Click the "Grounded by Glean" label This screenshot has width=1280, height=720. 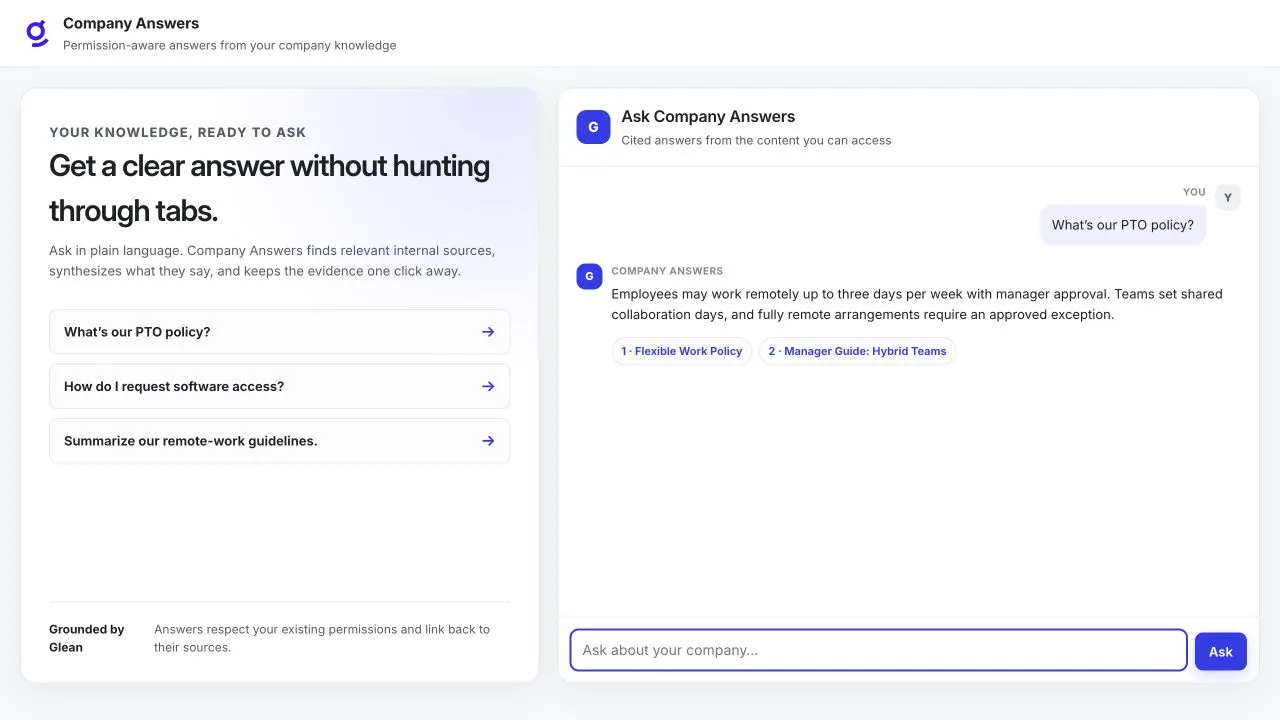tap(88, 638)
